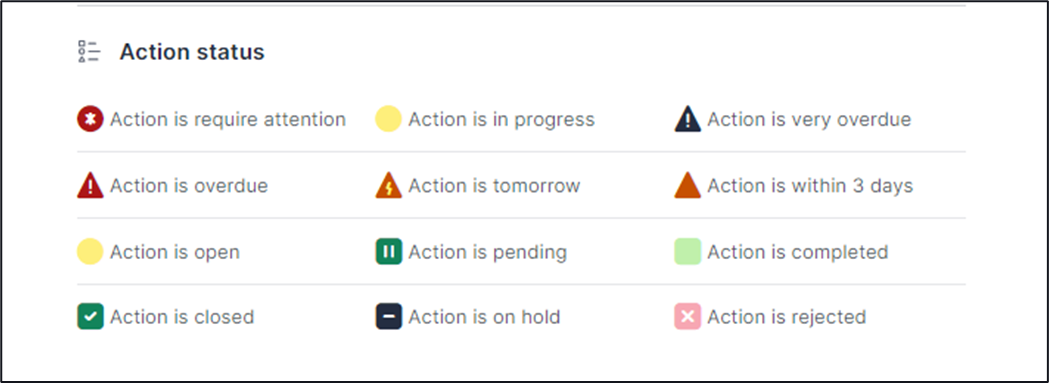Image resolution: width=1049 pixels, height=383 pixels.
Task: Click the orange within 3 days triangle
Action: point(688,185)
